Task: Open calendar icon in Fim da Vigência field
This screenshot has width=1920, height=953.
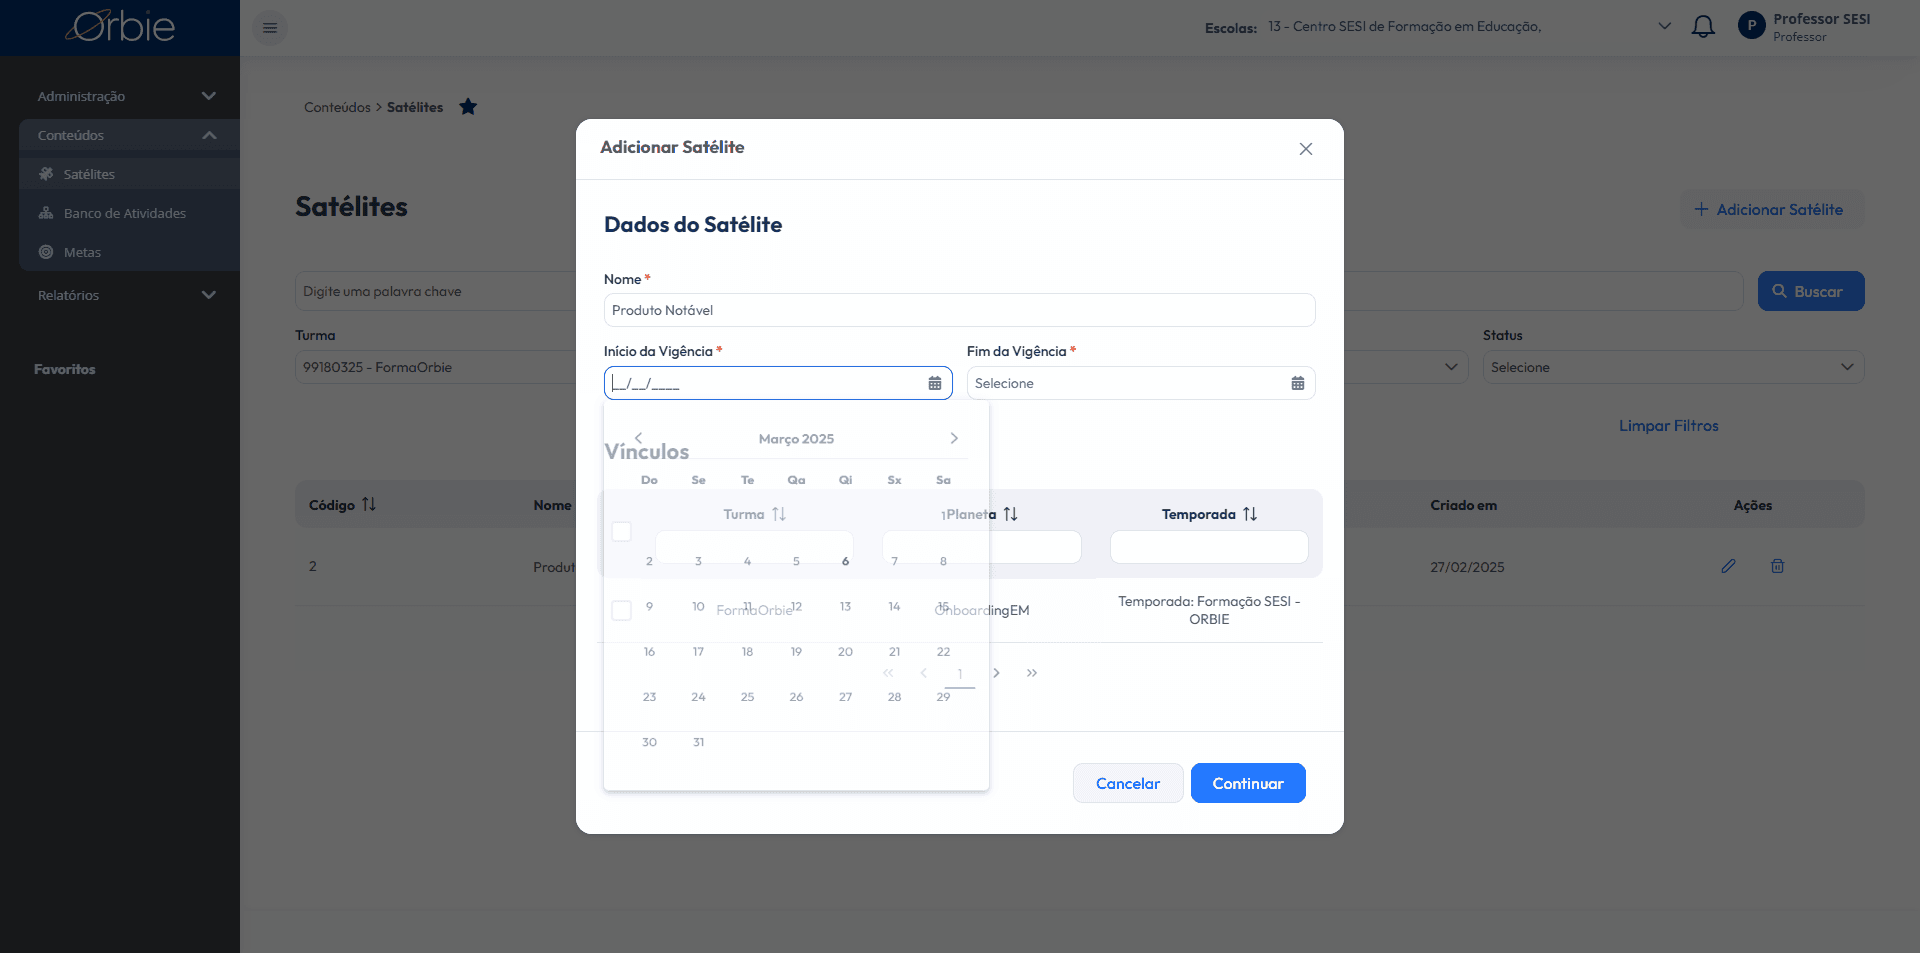Action: 1298,383
